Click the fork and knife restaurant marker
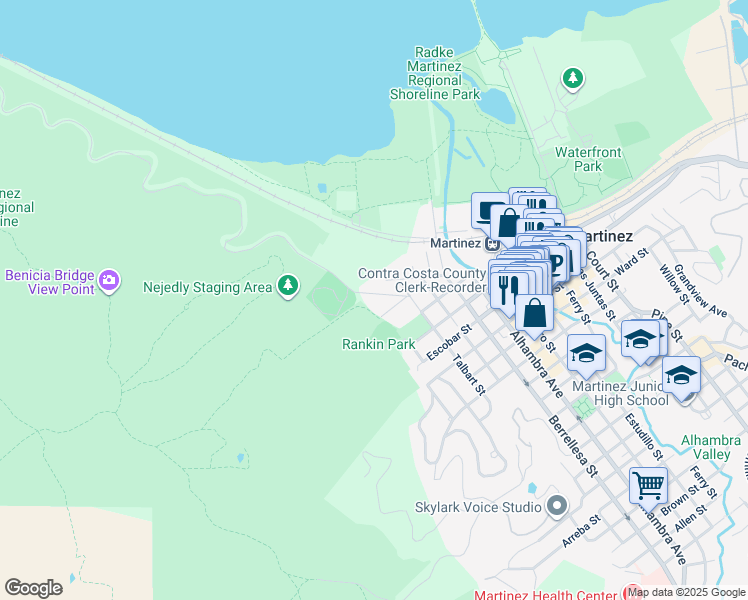Screen dimensions: 748x600 (508, 290)
